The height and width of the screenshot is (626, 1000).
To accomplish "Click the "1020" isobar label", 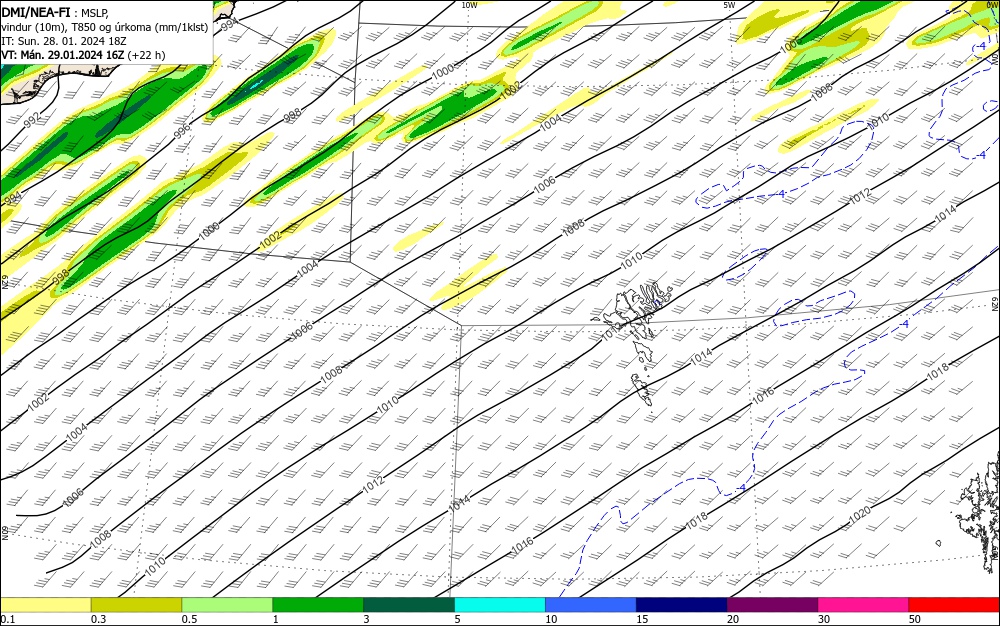I will pyautogui.click(x=860, y=514).
